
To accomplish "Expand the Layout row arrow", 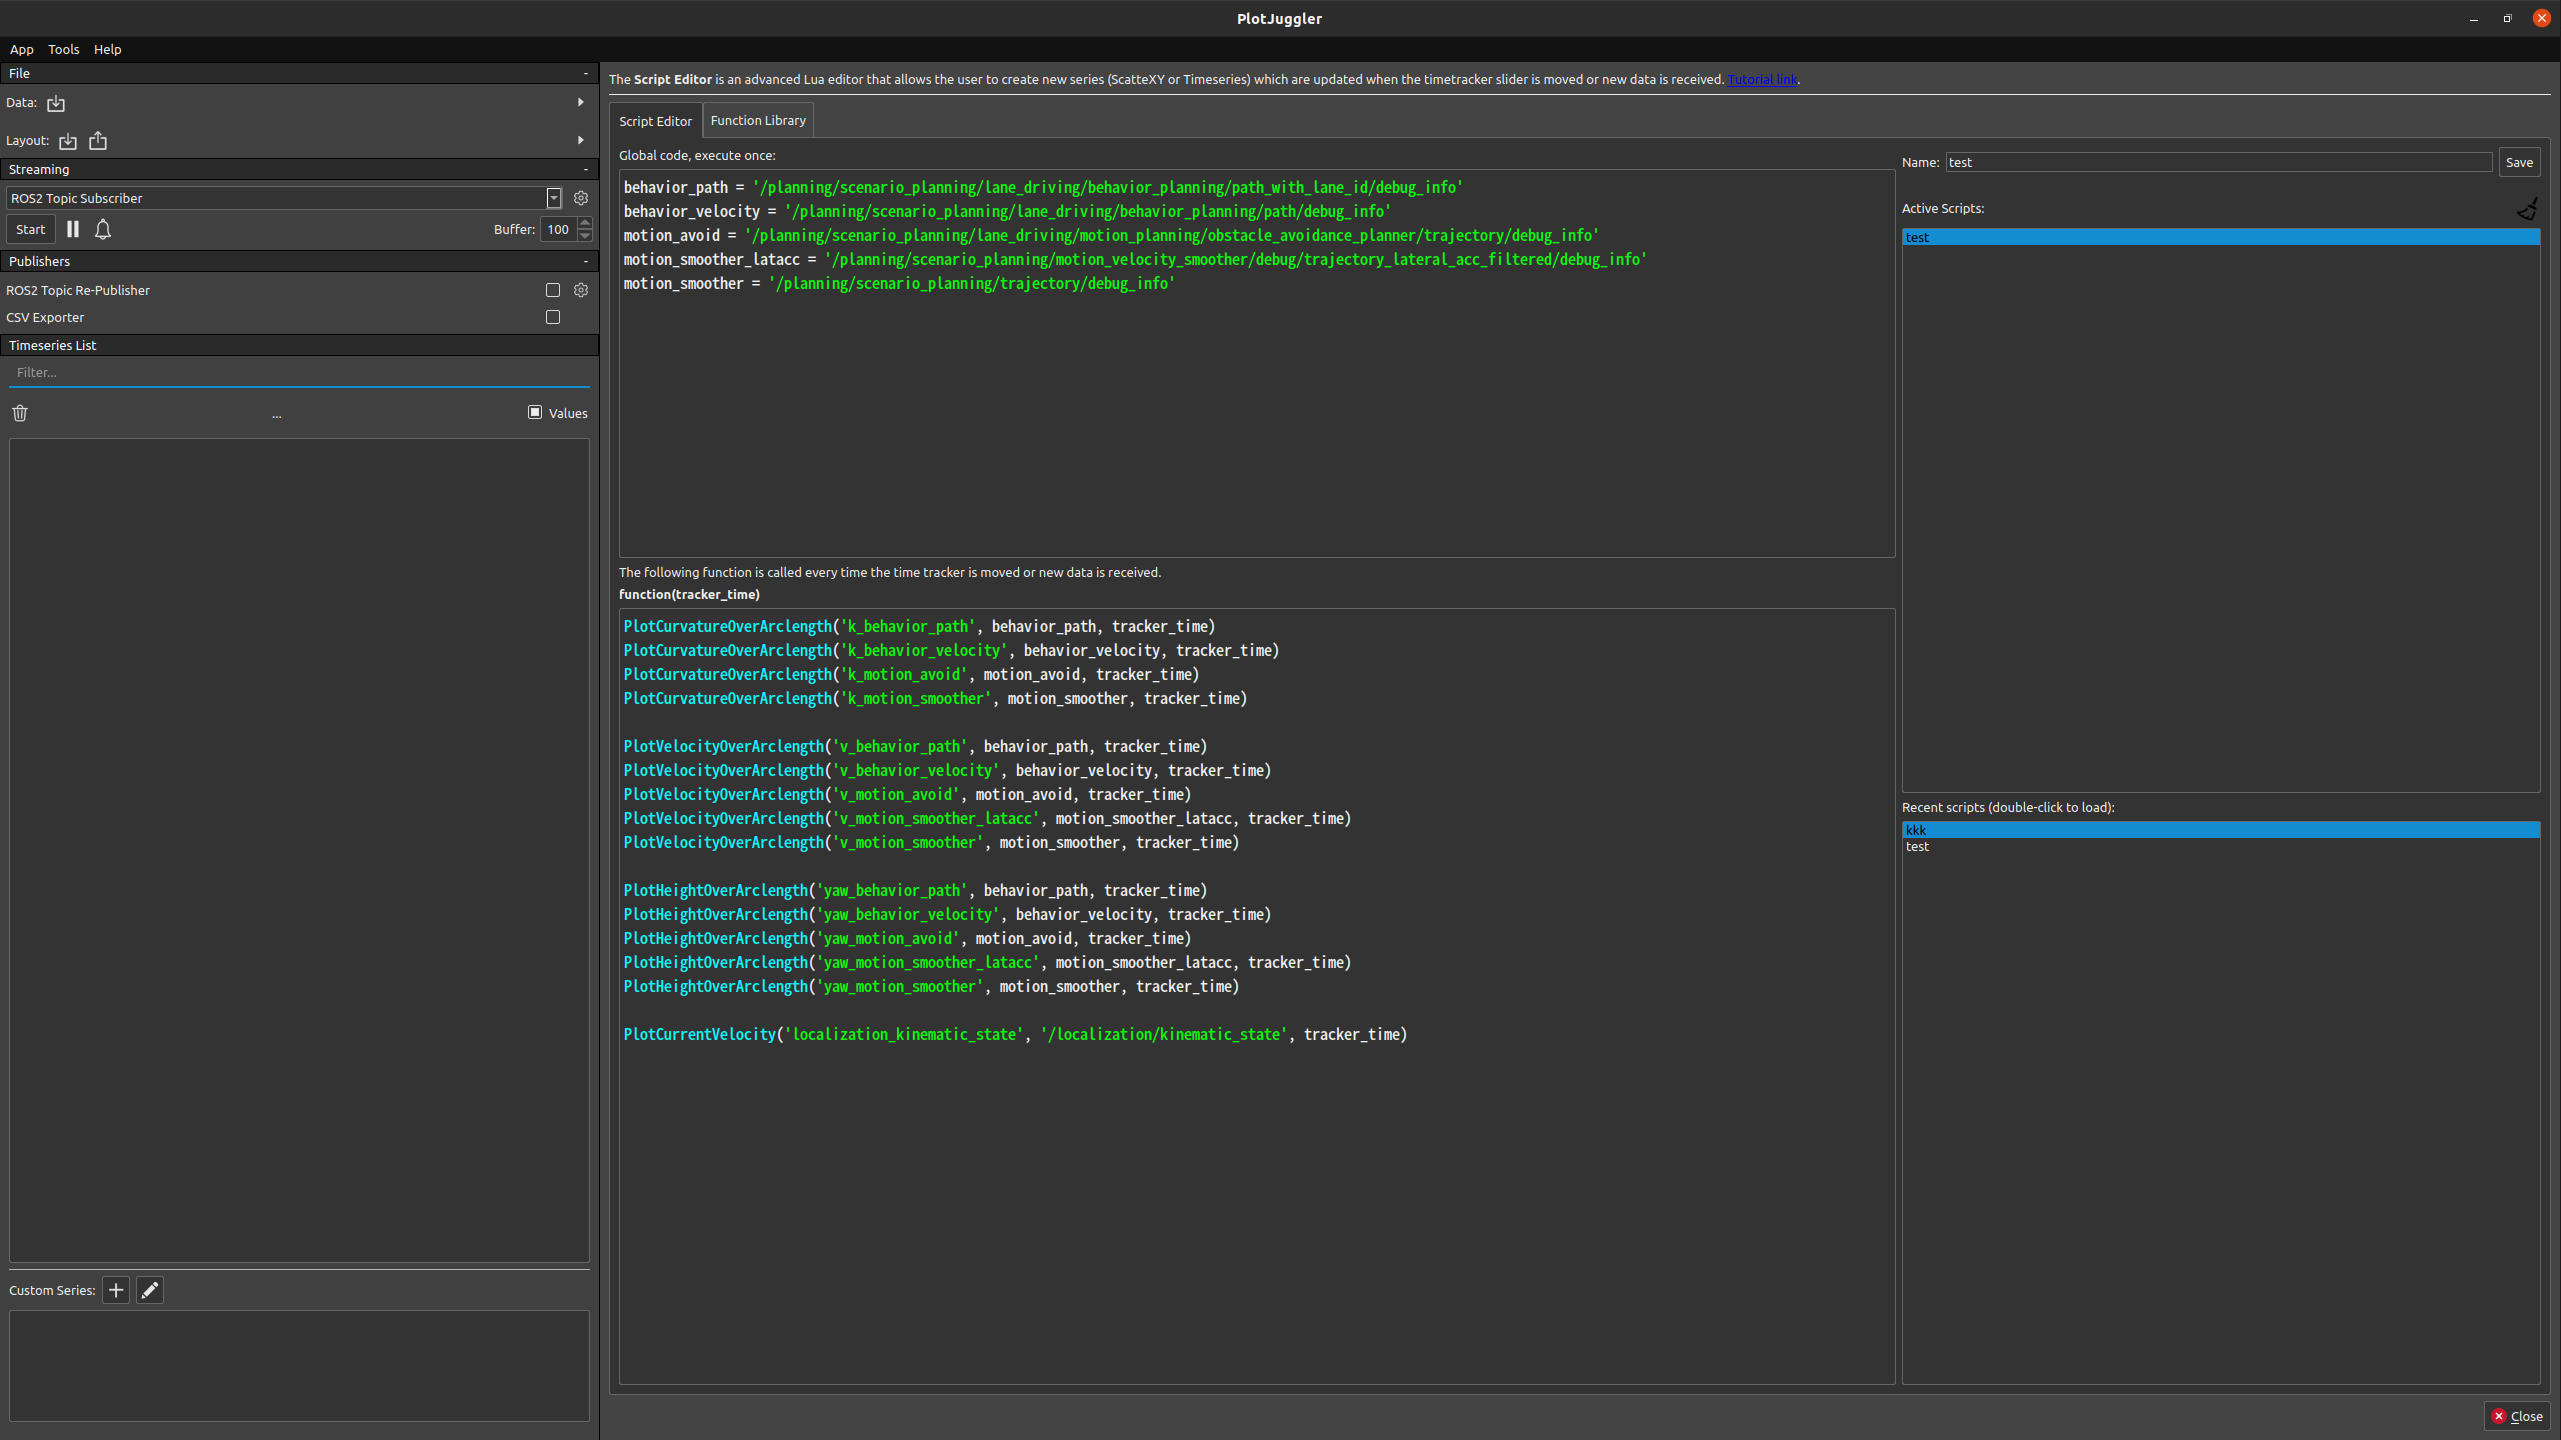I will pos(580,140).
